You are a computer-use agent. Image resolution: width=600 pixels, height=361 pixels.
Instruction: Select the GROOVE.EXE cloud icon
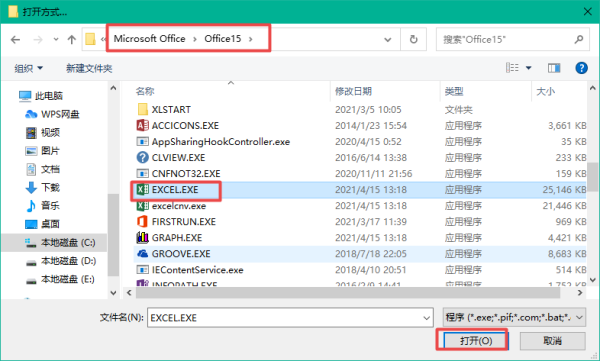click(142, 253)
